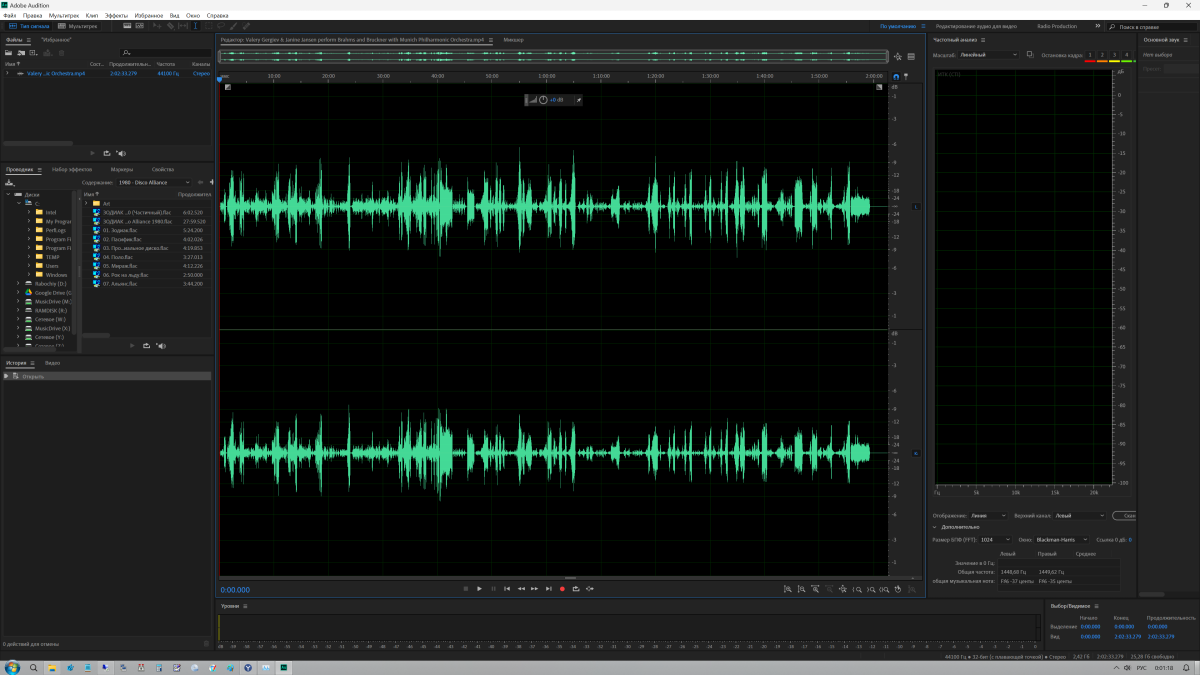Viewport: 1200px width, 675px height.
Task: Toggle auto-play speaker in Files panel
Action: tap(121, 153)
